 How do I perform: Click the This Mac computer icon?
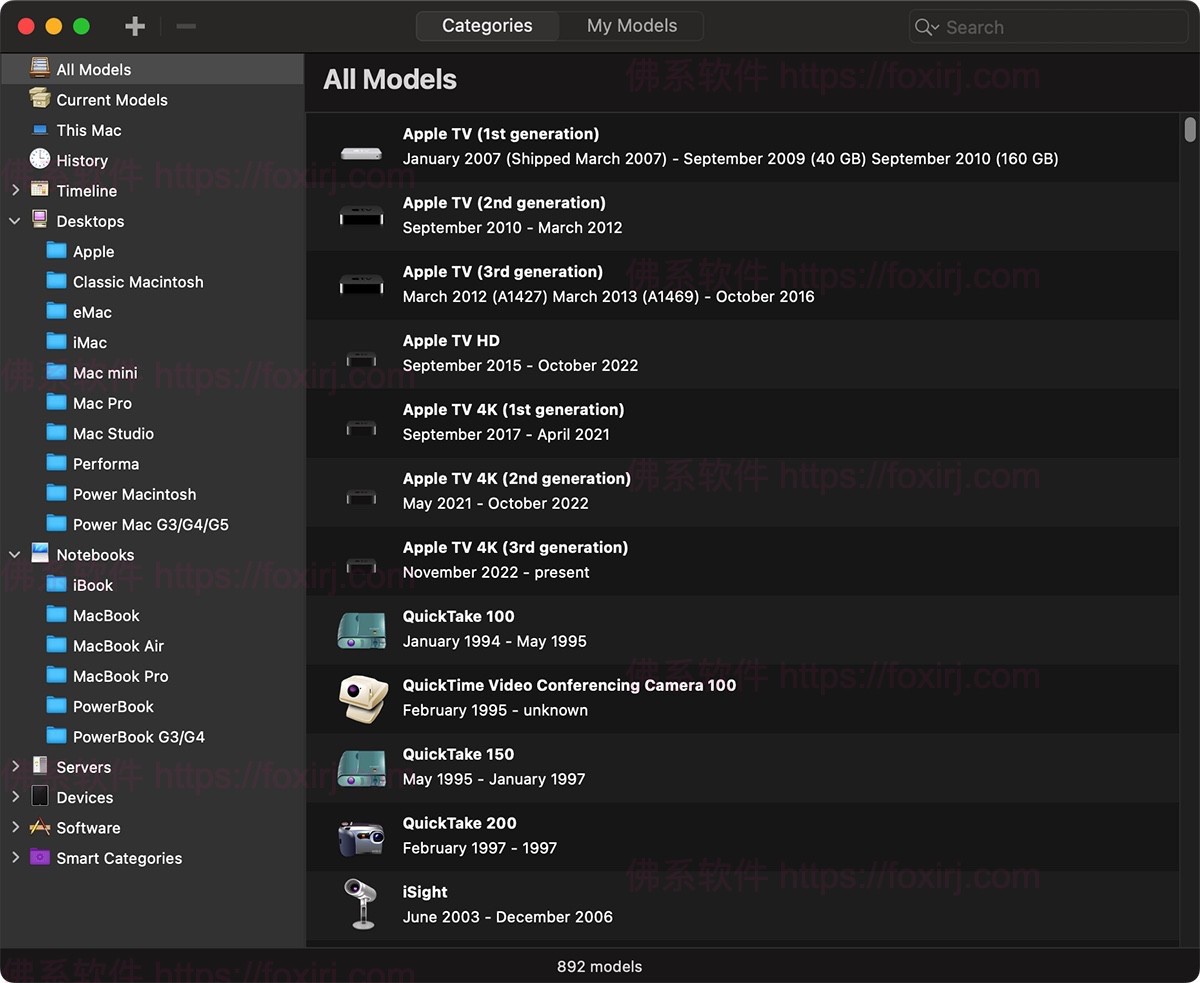(40, 130)
